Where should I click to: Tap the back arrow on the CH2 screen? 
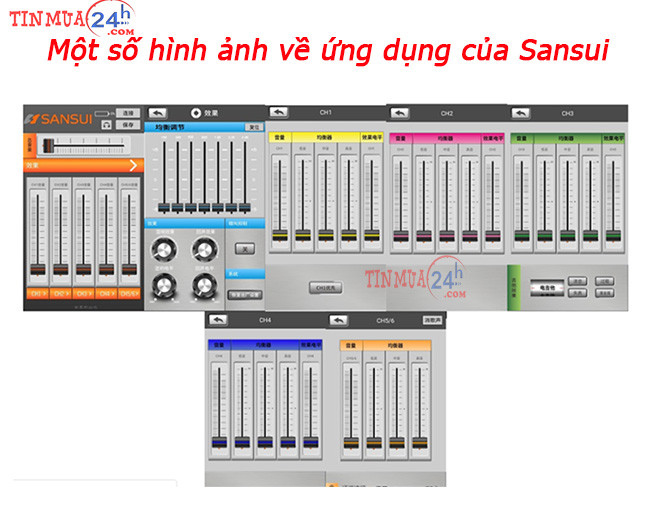click(x=400, y=113)
